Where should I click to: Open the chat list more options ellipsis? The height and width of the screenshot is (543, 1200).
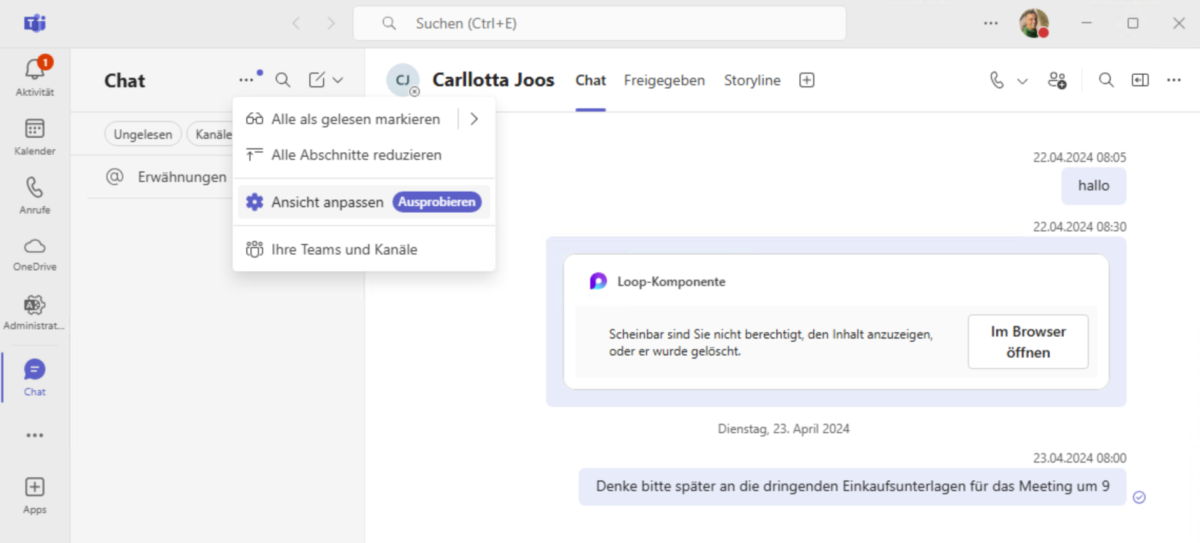tap(247, 80)
